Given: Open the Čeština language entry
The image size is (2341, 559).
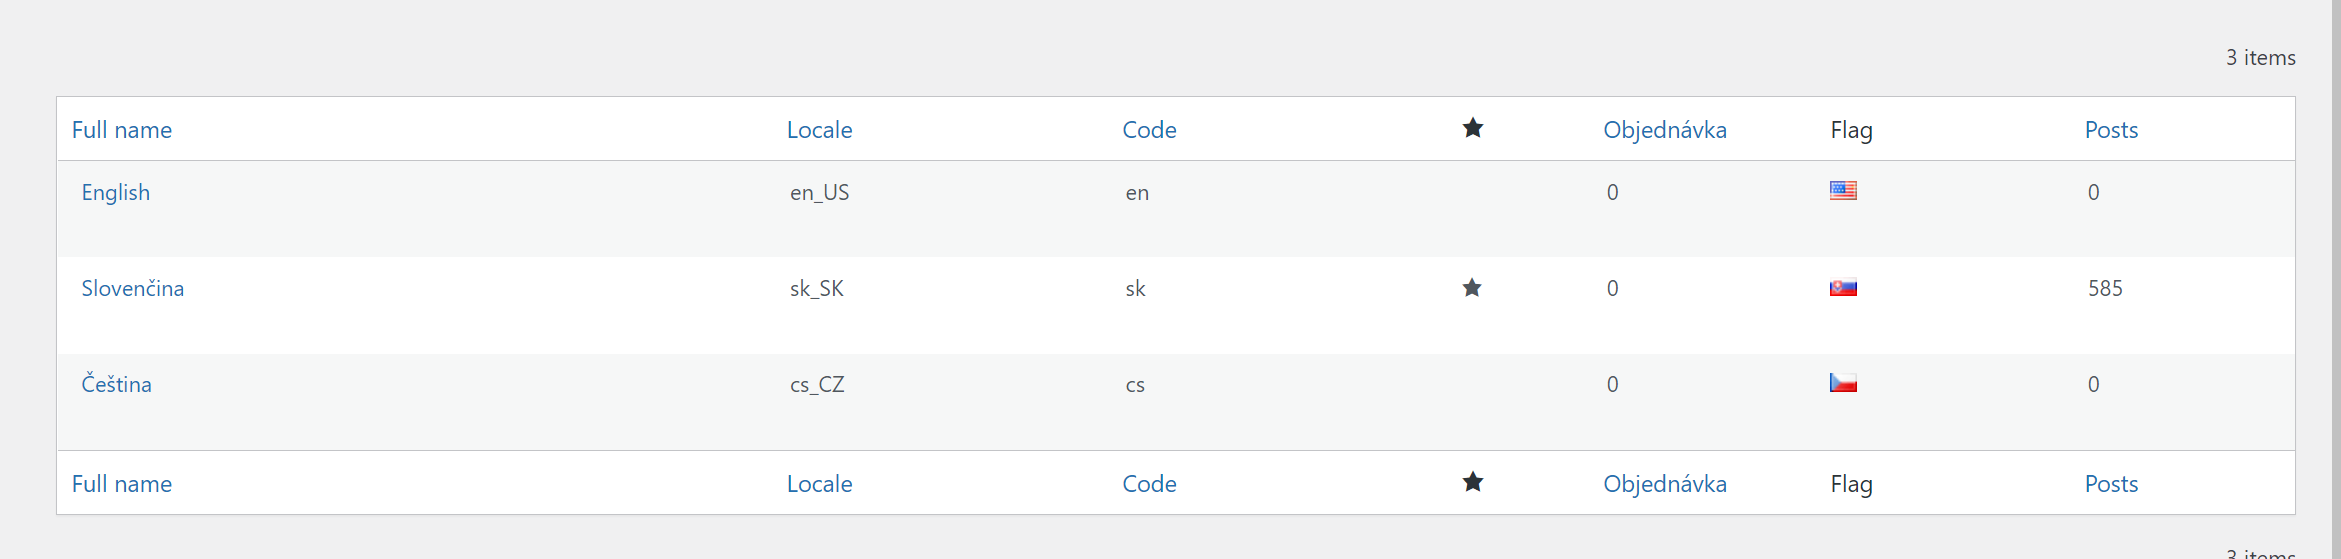Looking at the screenshot, I should [117, 384].
